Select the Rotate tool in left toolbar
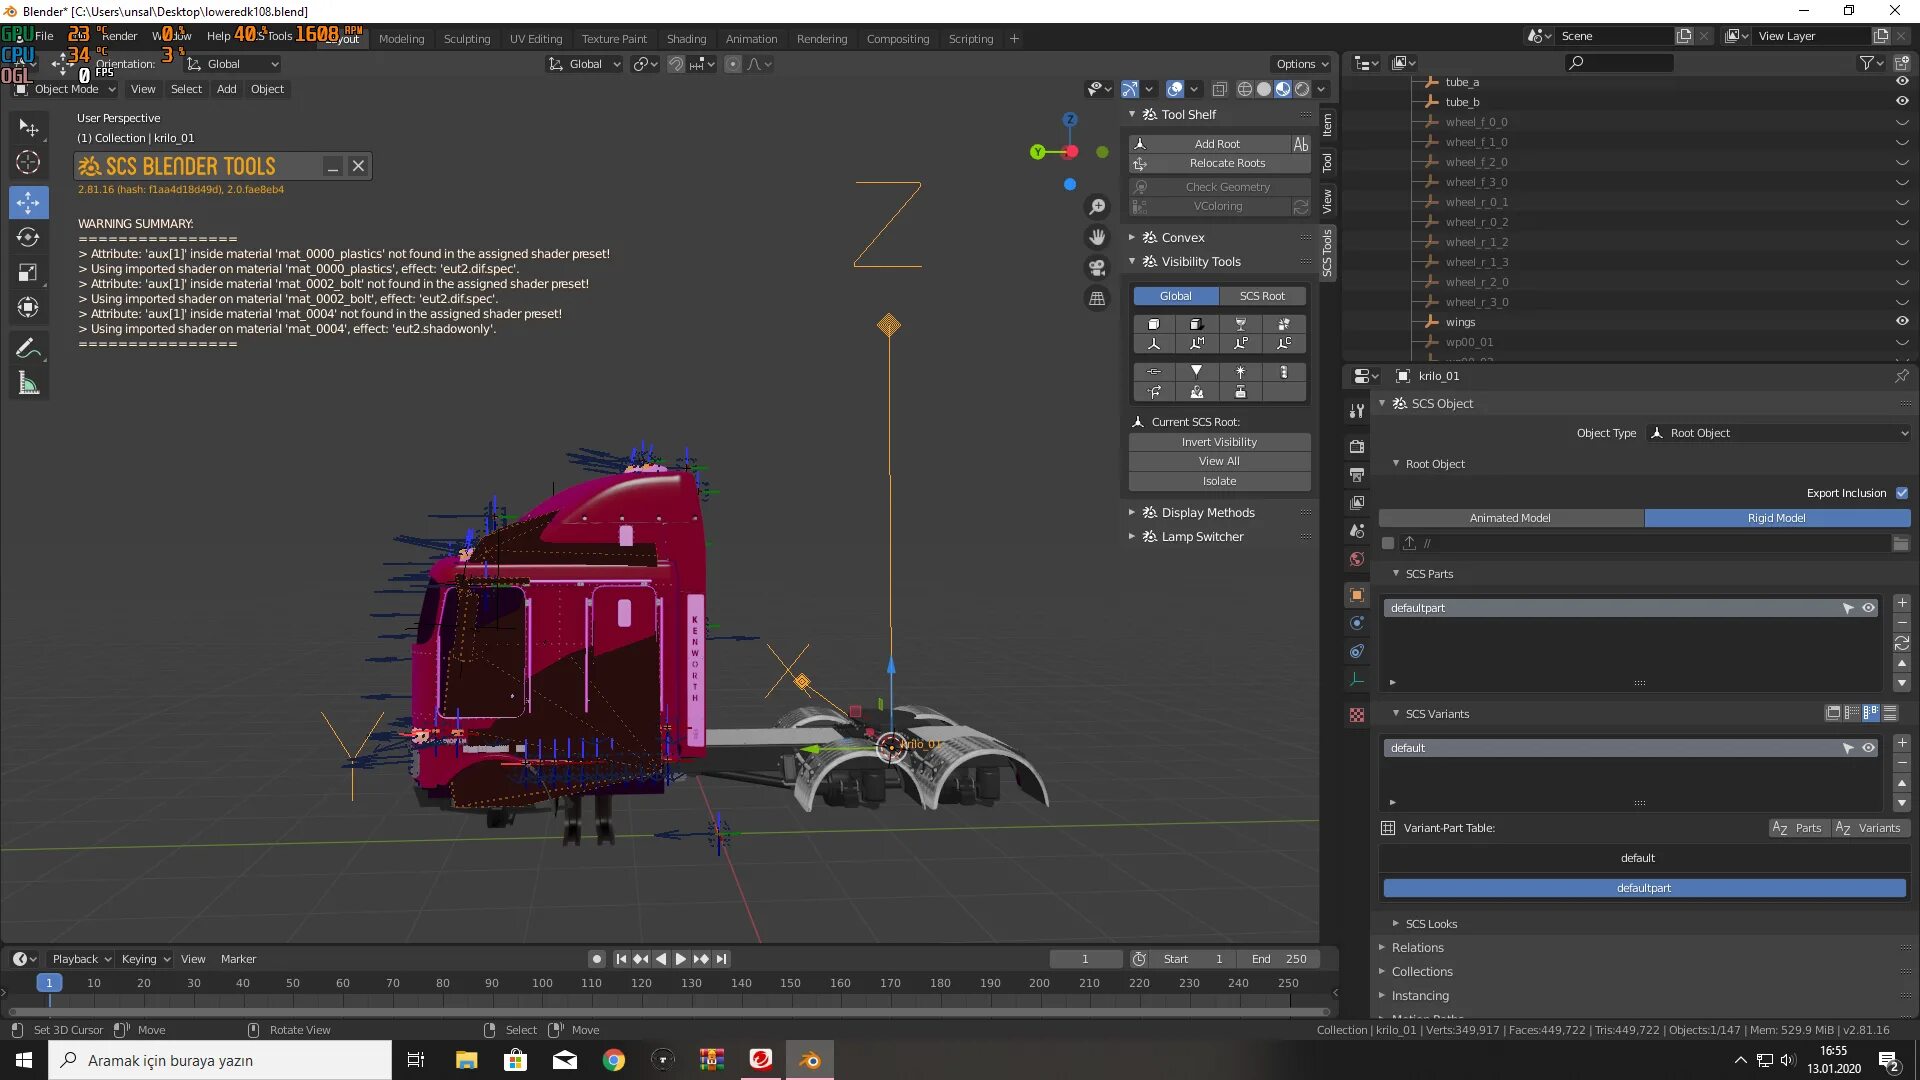 pos(28,238)
